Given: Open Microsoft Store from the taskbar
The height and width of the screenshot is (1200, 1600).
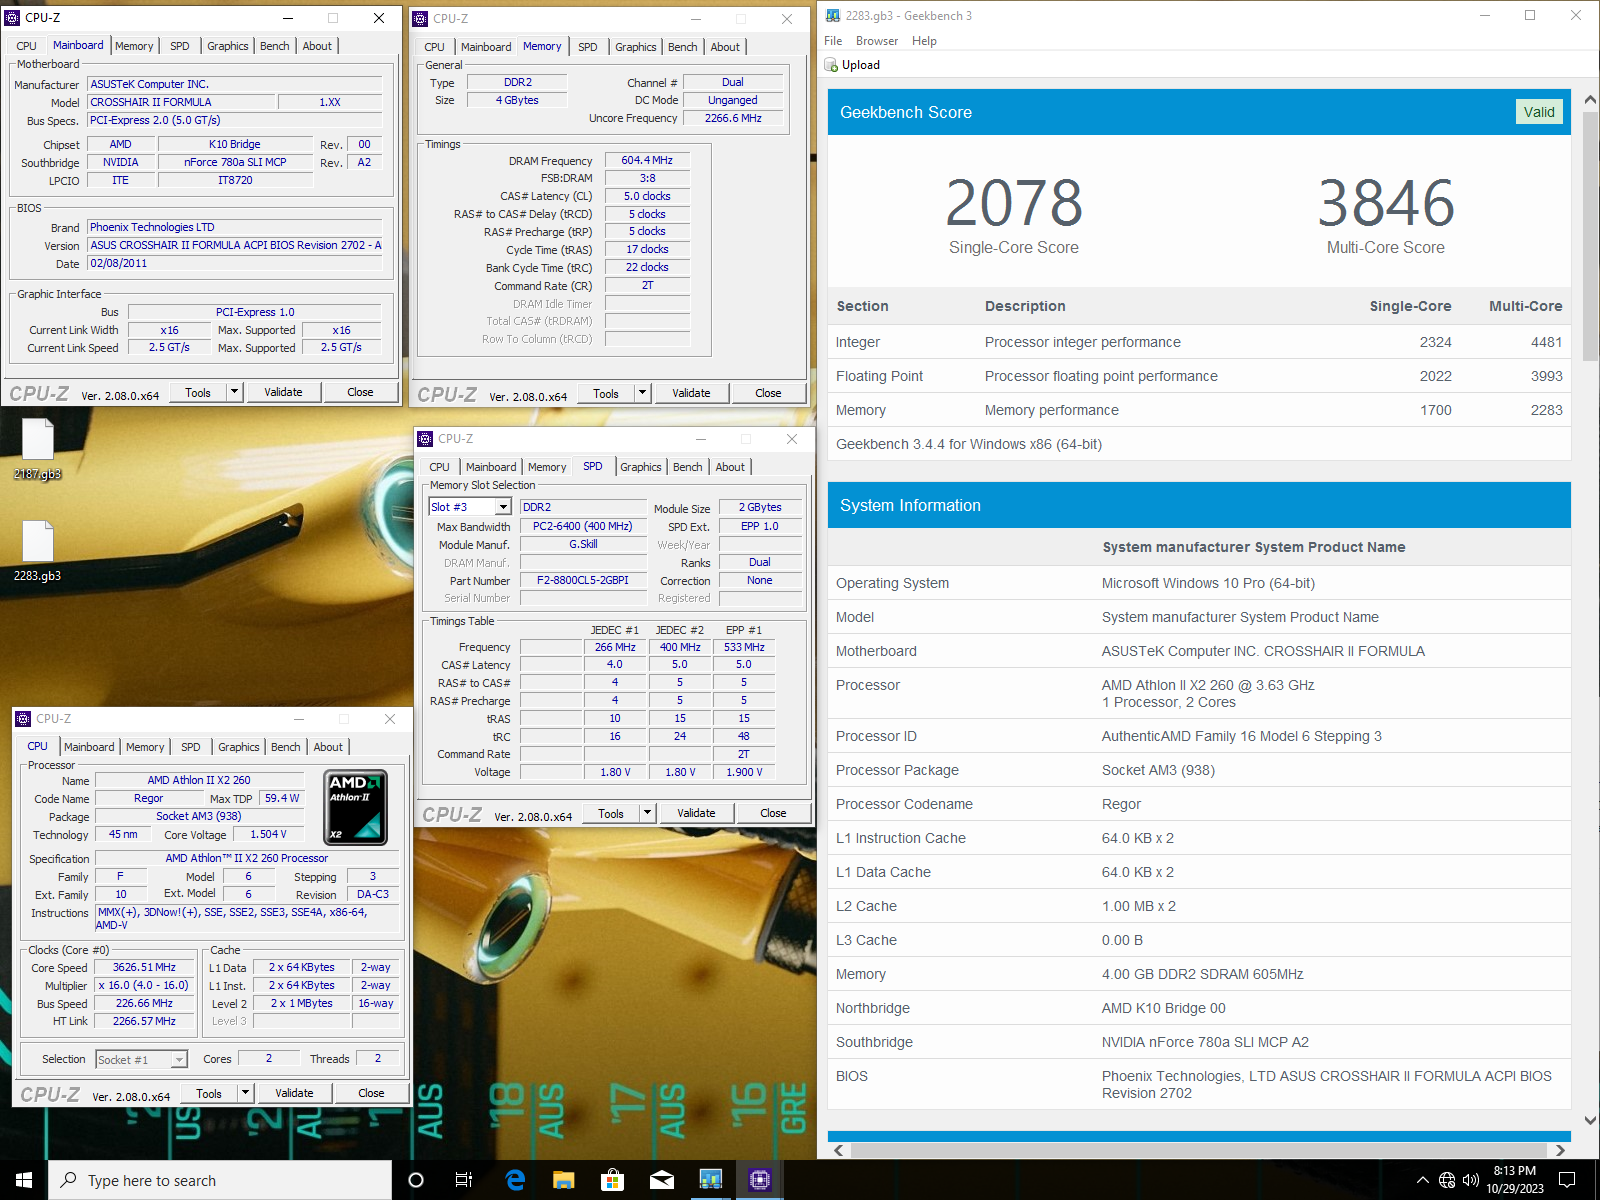Looking at the screenshot, I should pyautogui.click(x=612, y=1180).
